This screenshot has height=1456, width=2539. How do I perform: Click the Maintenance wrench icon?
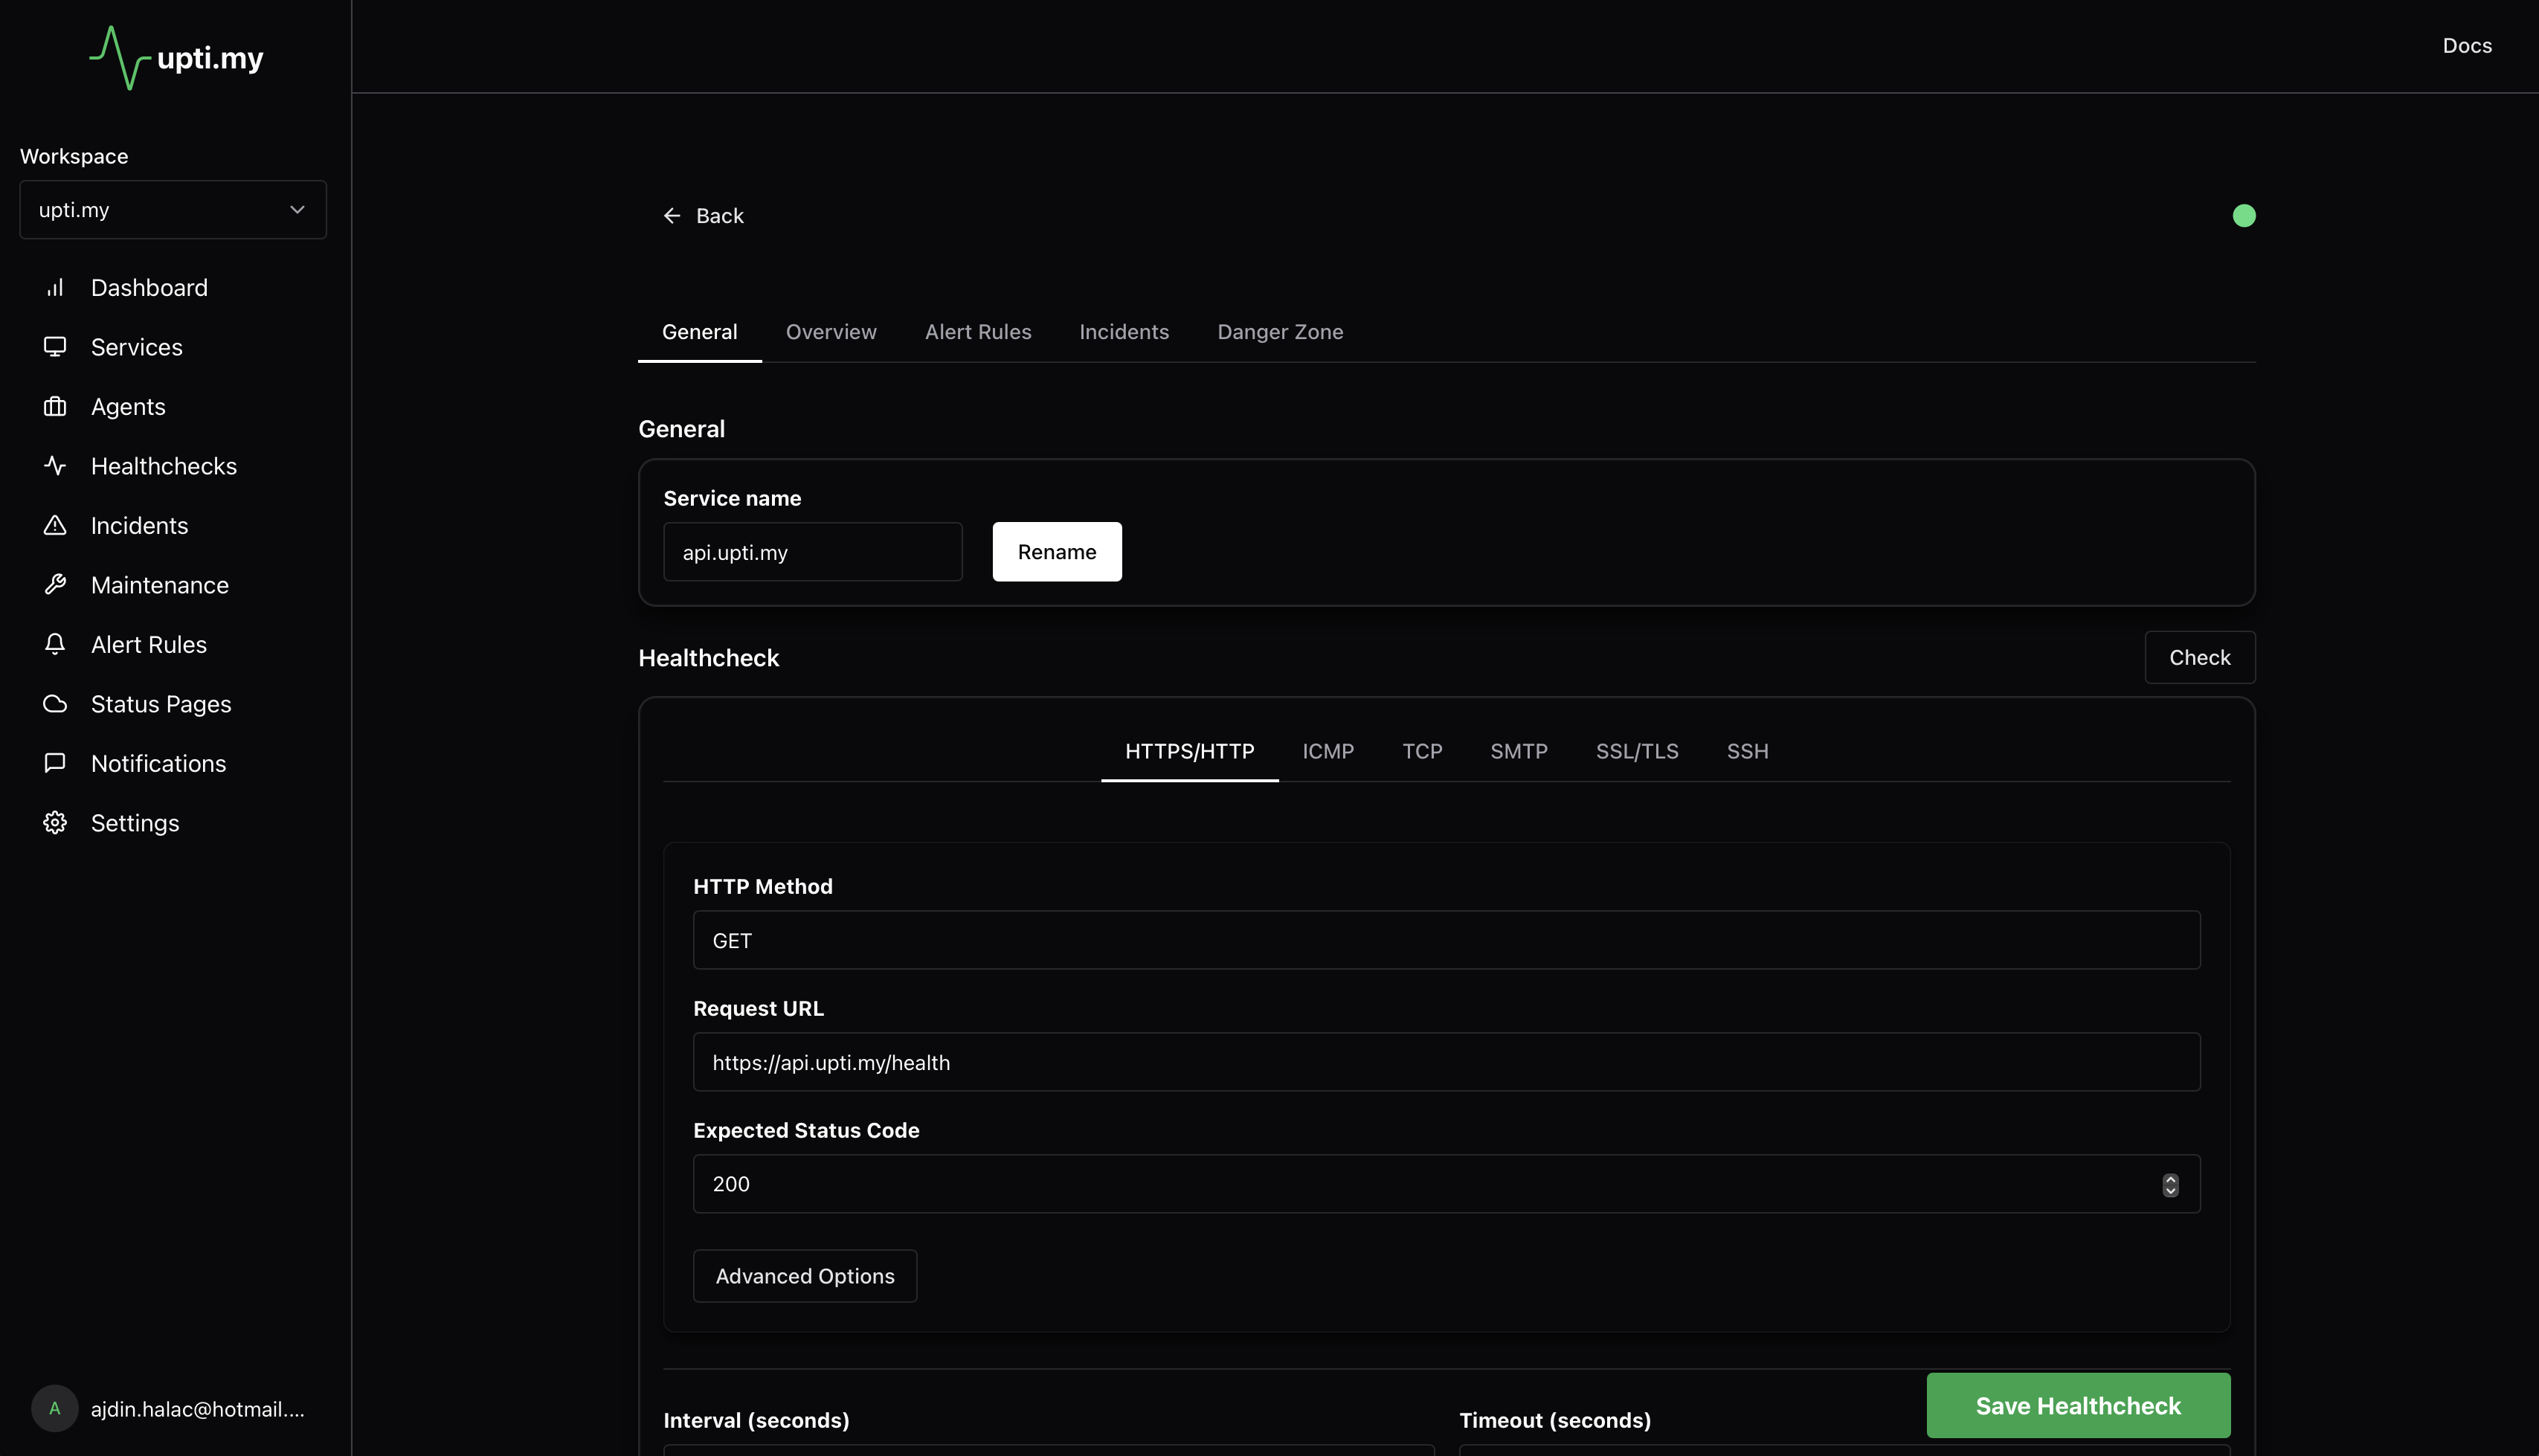tap(55, 585)
